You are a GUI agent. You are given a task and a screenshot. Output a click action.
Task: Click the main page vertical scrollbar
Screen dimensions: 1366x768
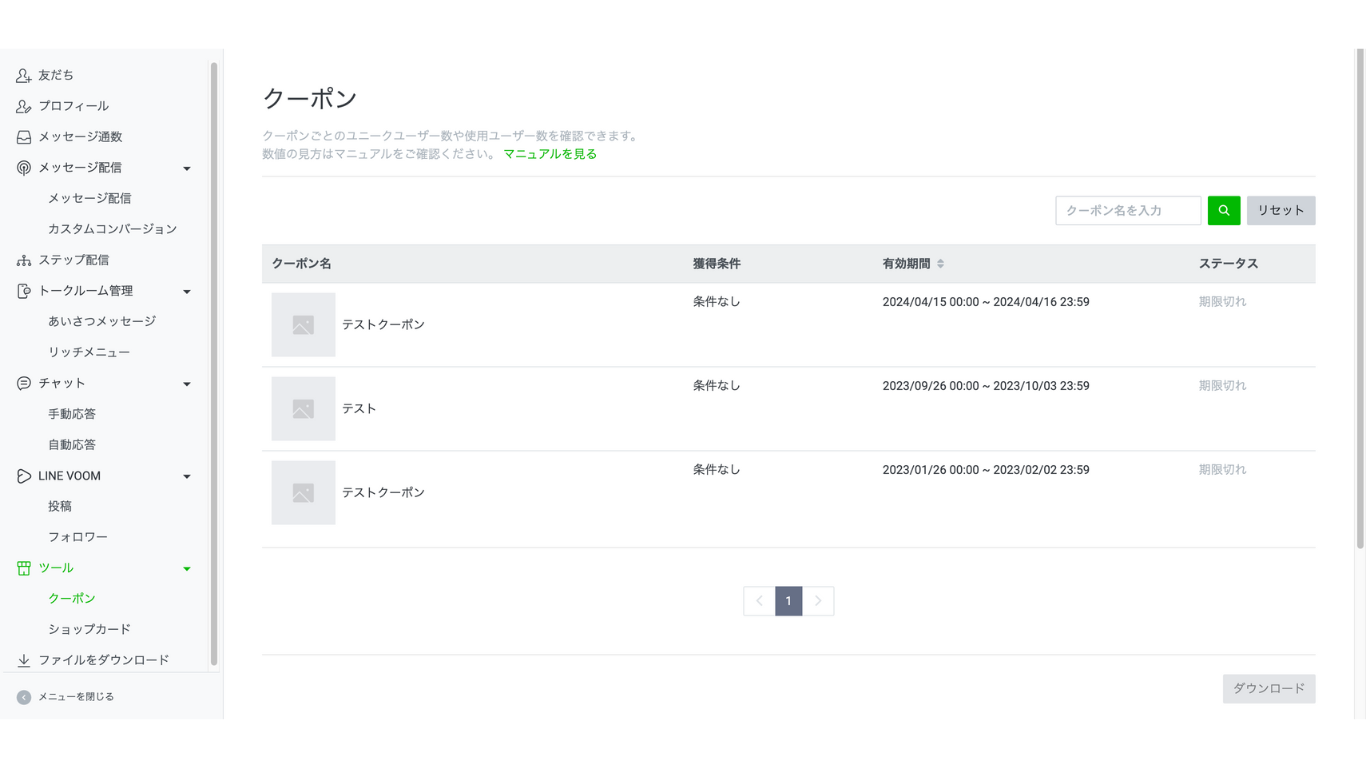[1360, 298]
